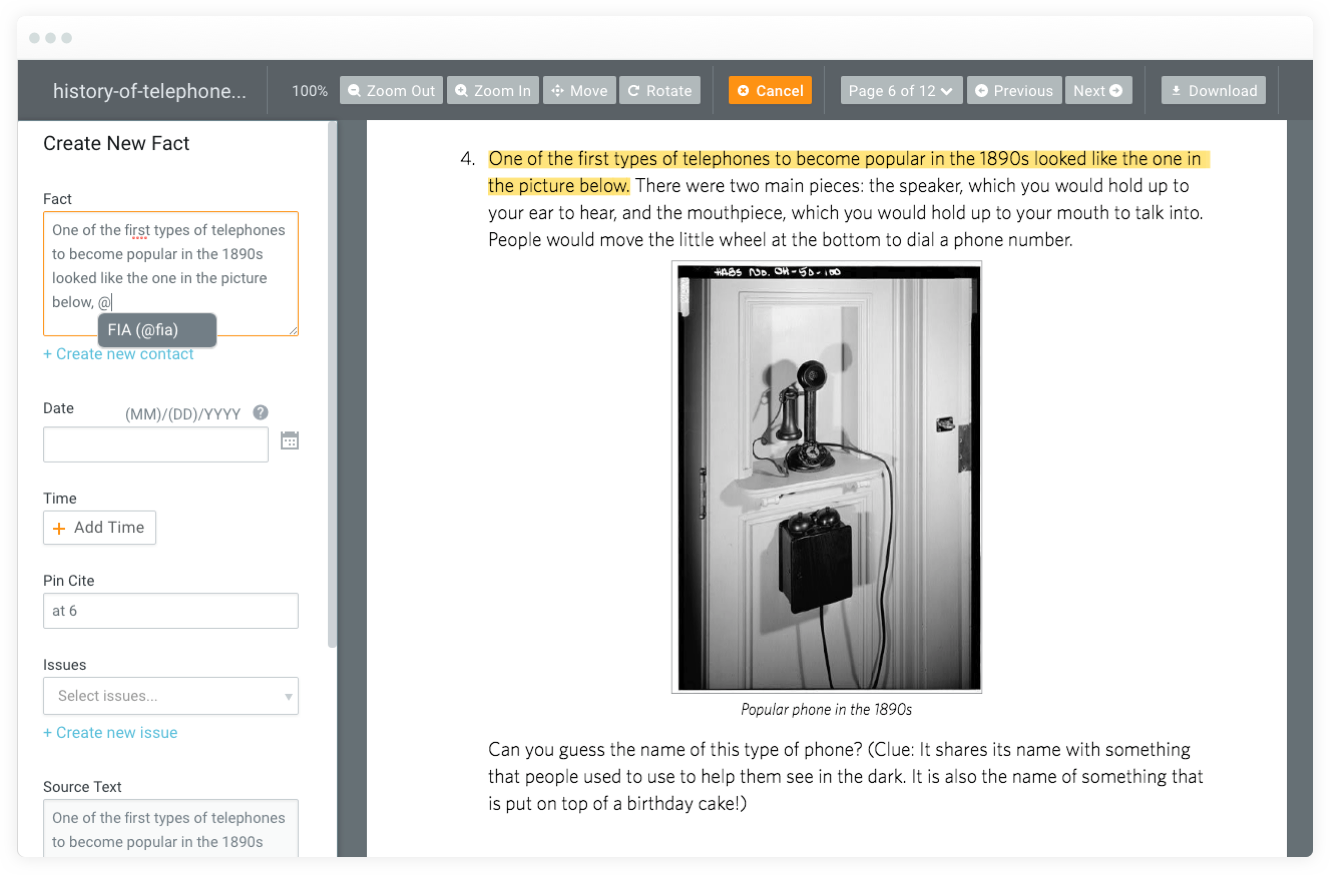Choose the FIA (@fia) contact suggestion
The height and width of the screenshot is (875, 1330).
coord(156,330)
